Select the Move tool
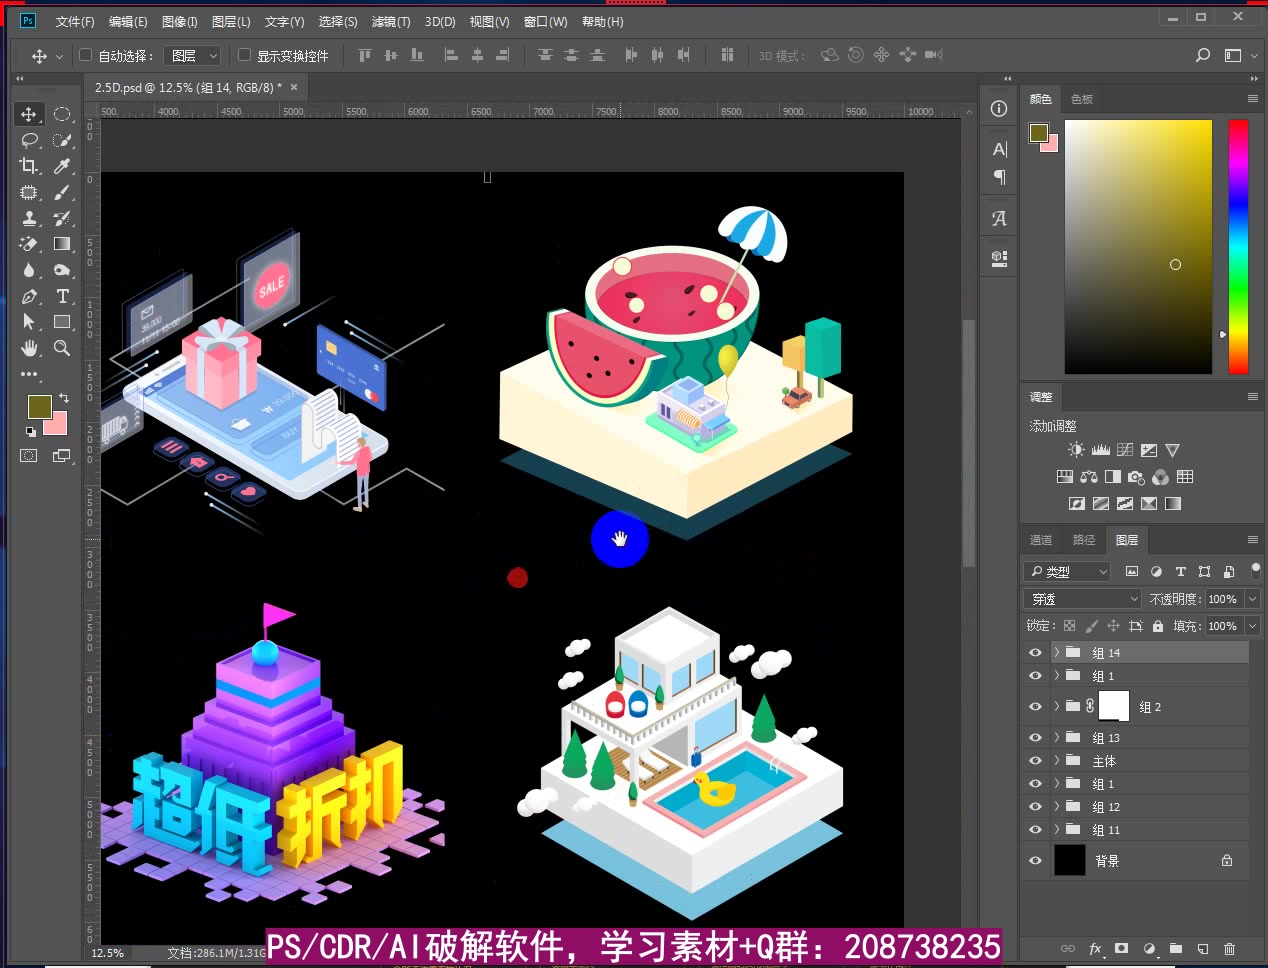 click(x=29, y=114)
